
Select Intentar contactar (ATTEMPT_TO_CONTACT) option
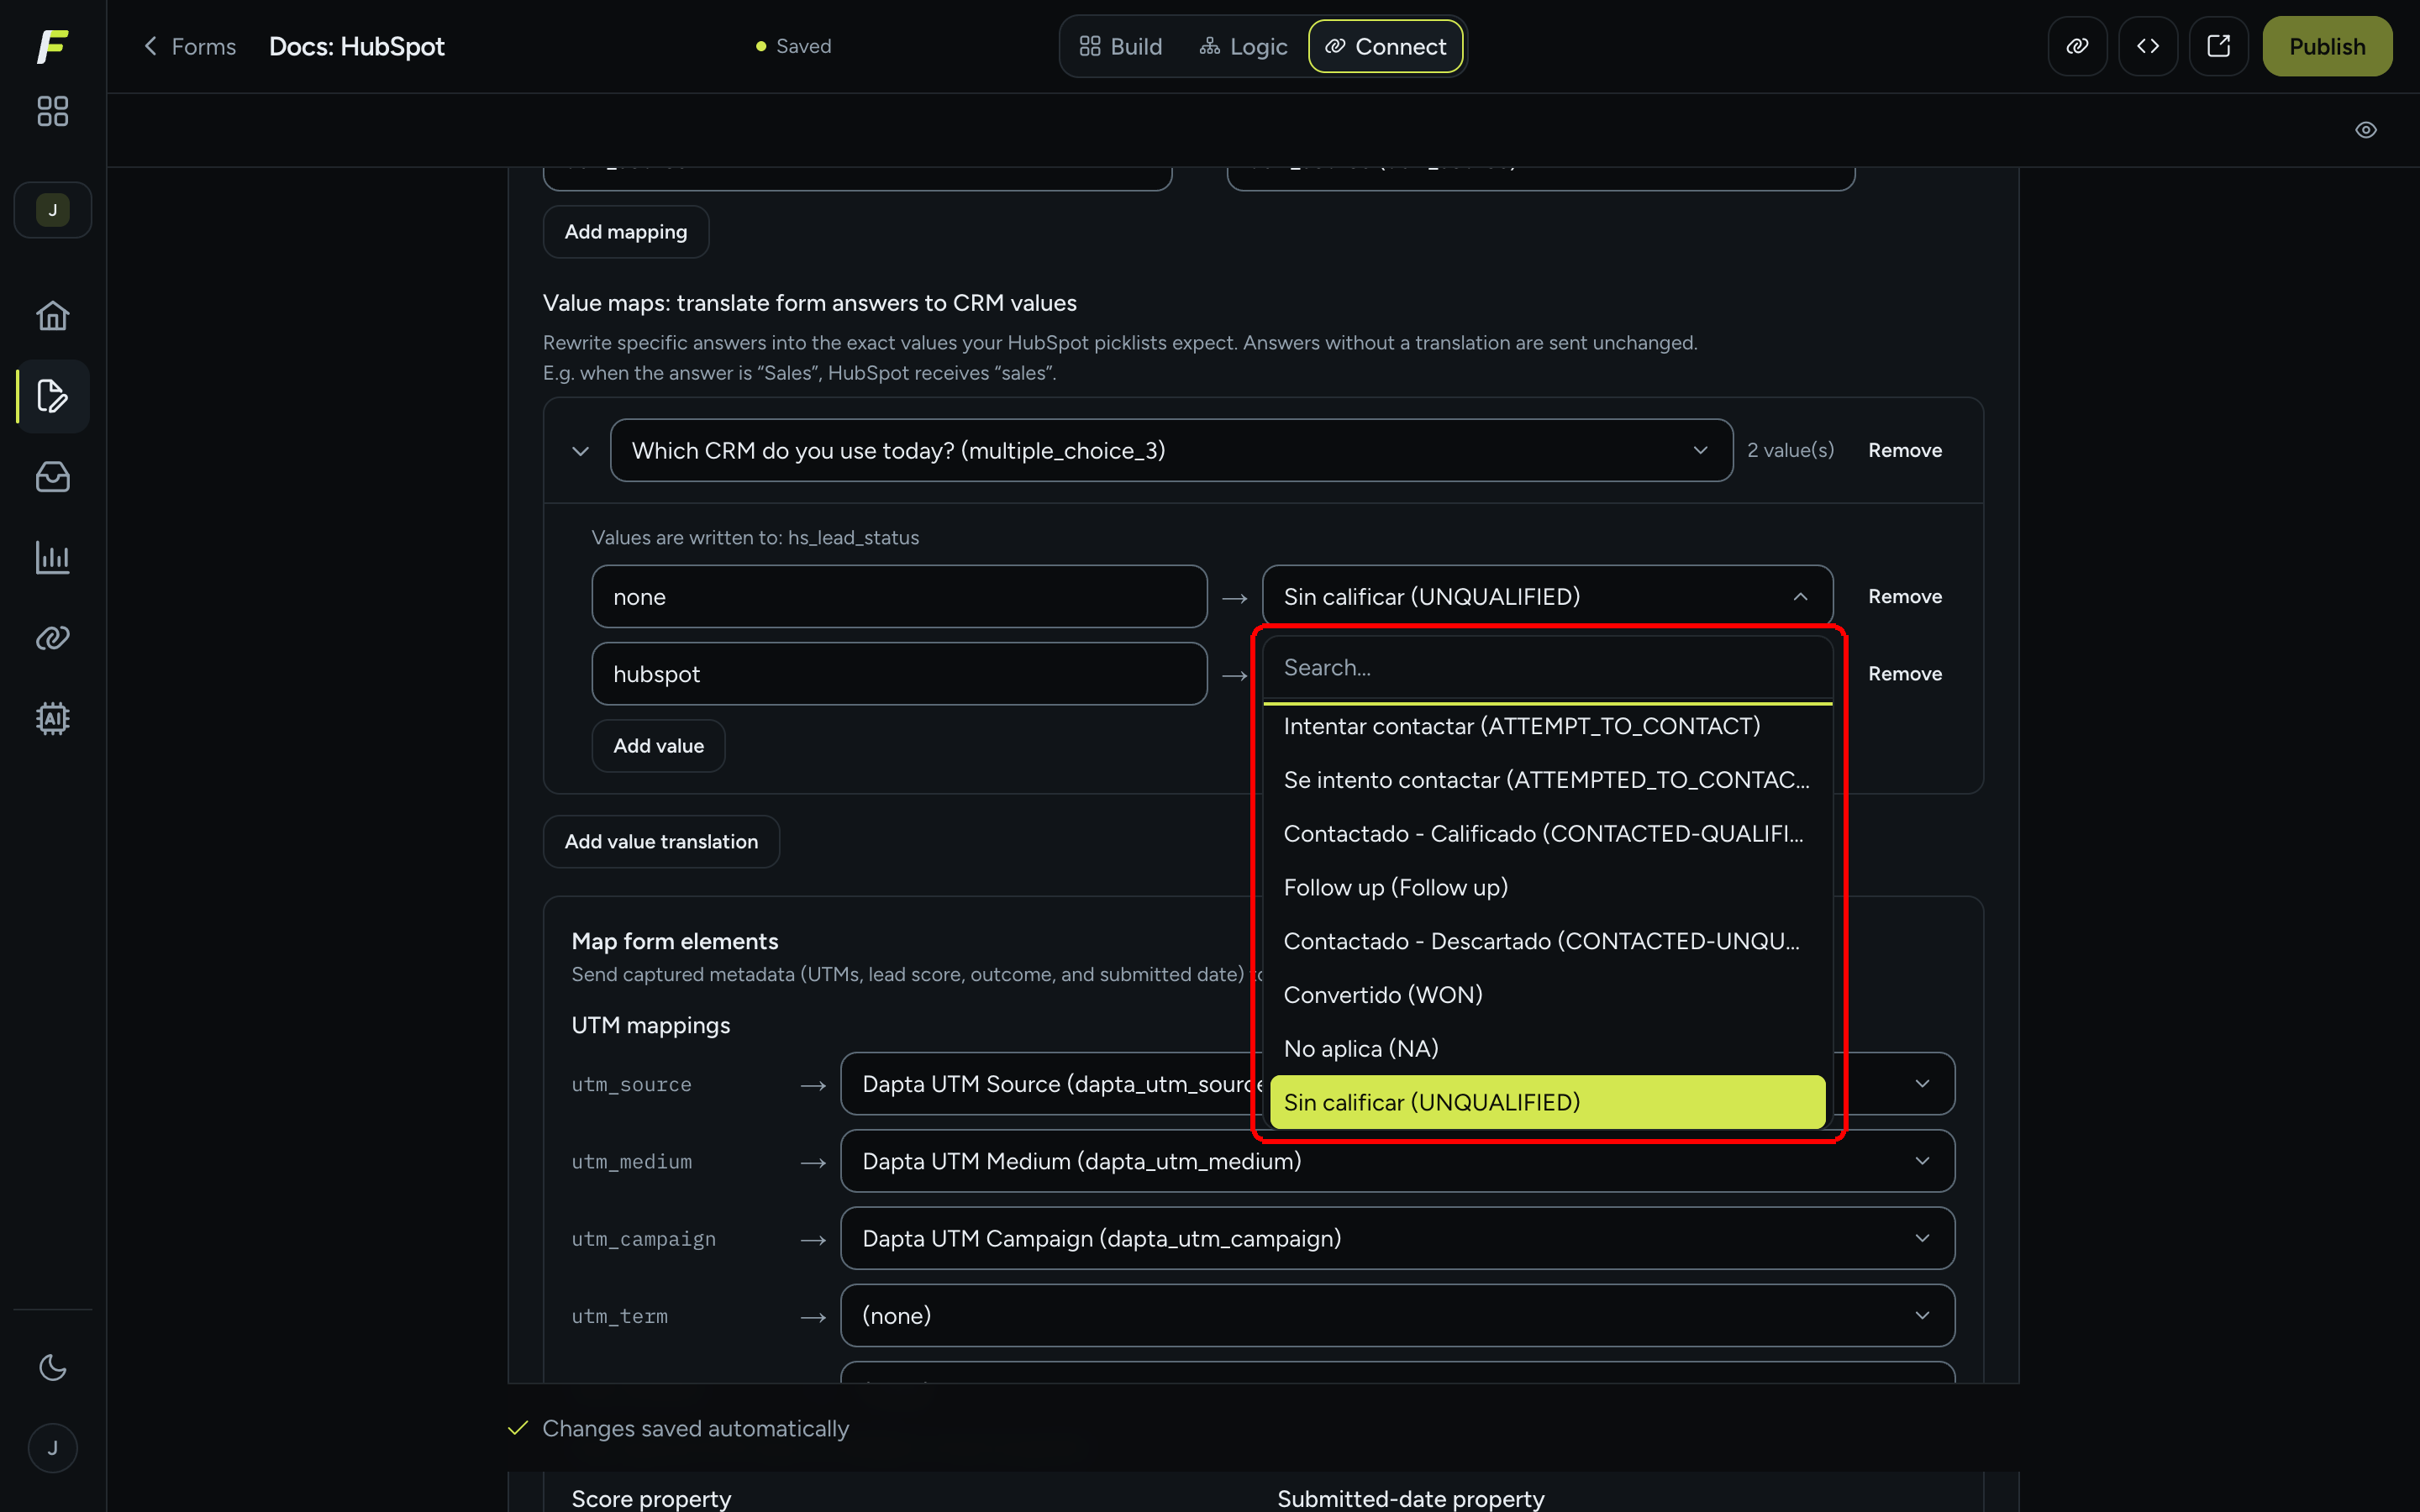[1547, 726]
